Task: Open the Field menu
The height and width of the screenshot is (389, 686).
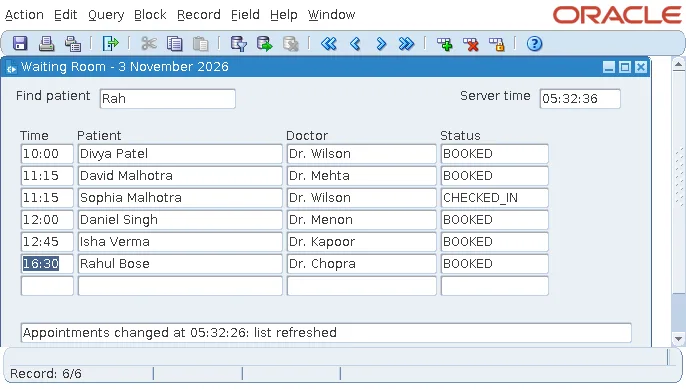Action: [x=245, y=15]
